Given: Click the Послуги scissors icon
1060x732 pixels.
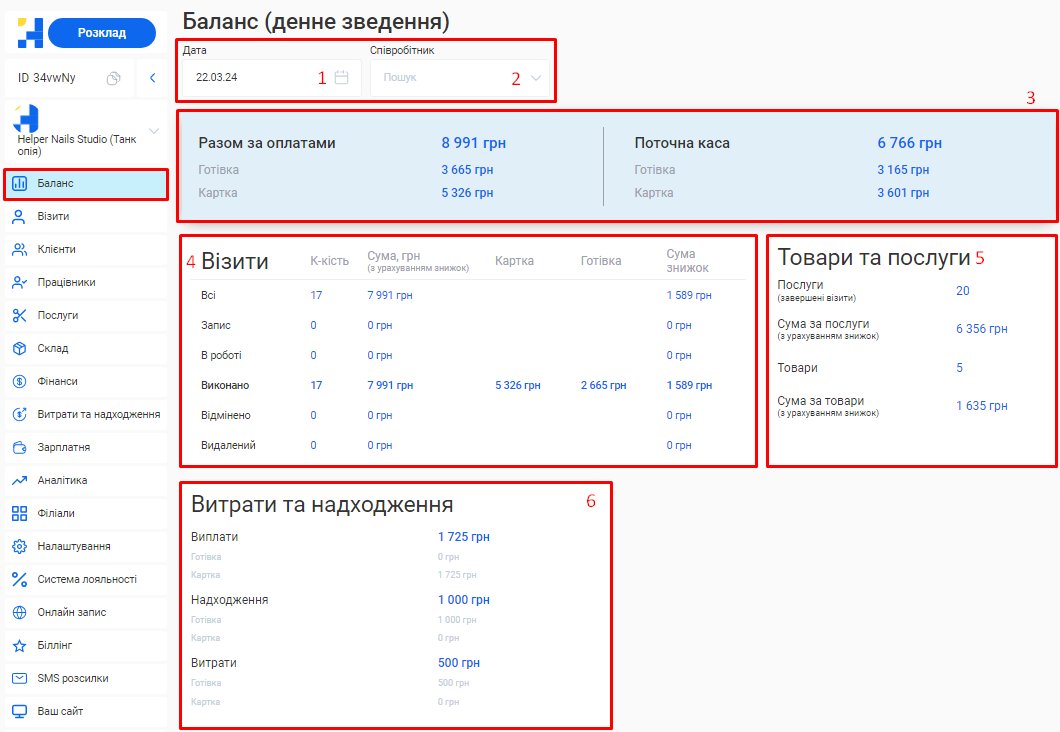Looking at the screenshot, I should point(19,316).
